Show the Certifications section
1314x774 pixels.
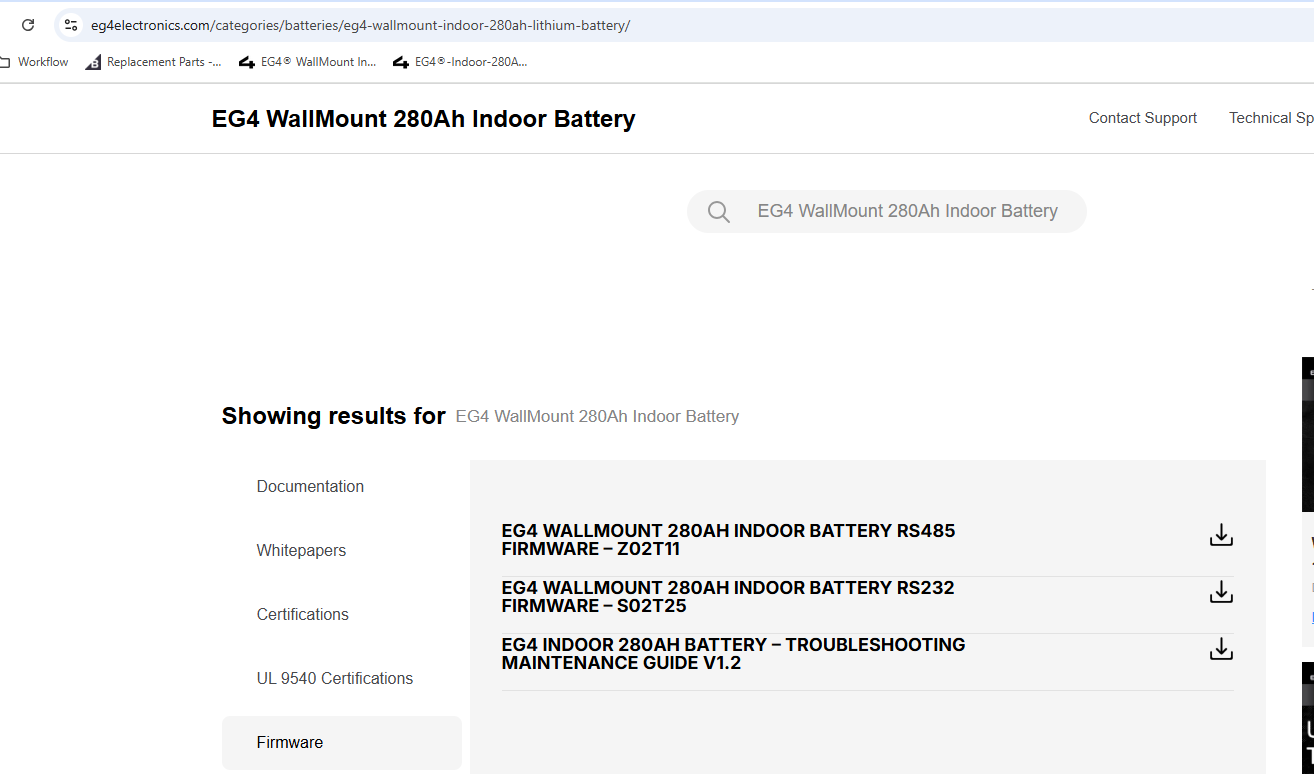click(x=302, y=614)
